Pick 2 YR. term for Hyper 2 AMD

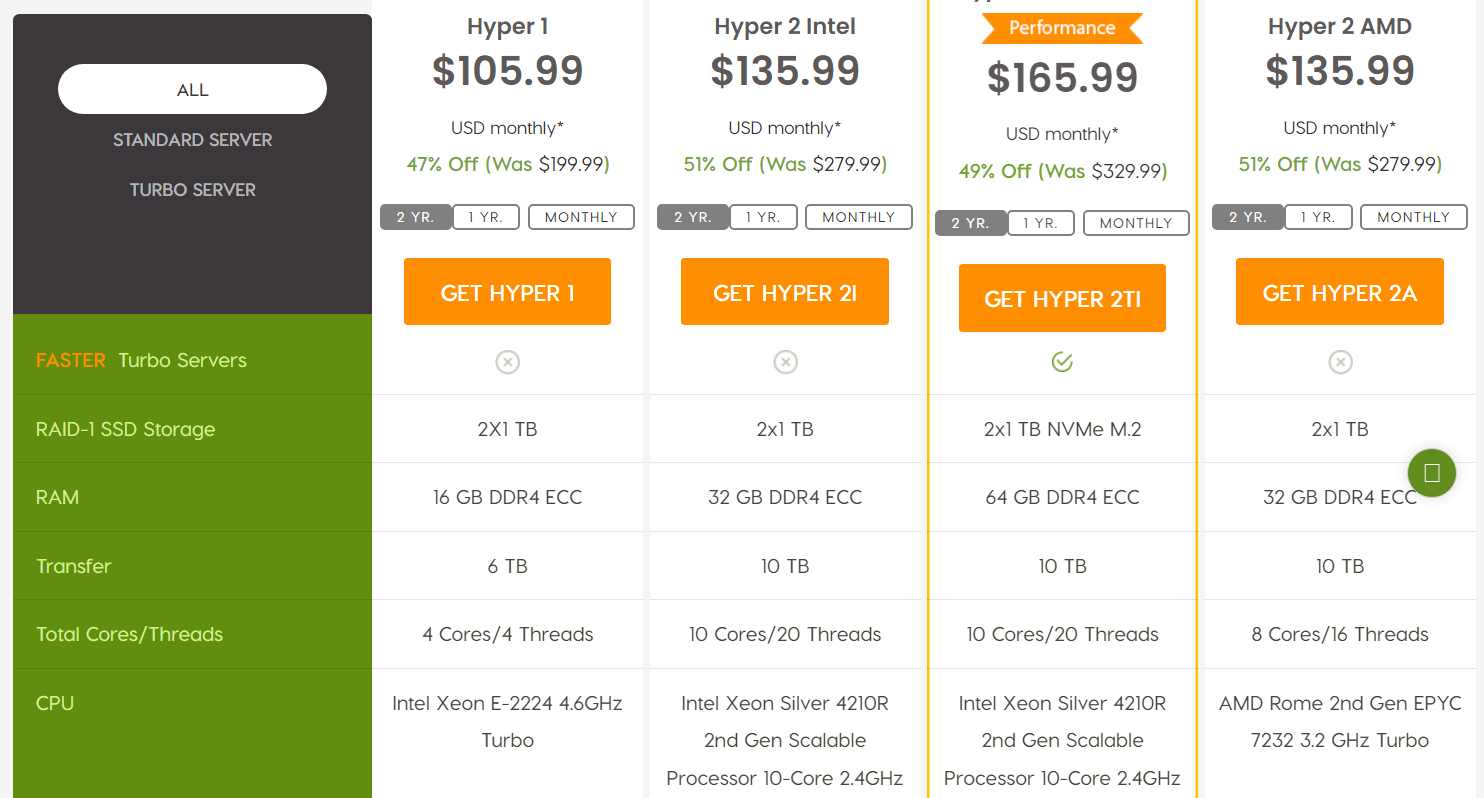point(1248,217)
